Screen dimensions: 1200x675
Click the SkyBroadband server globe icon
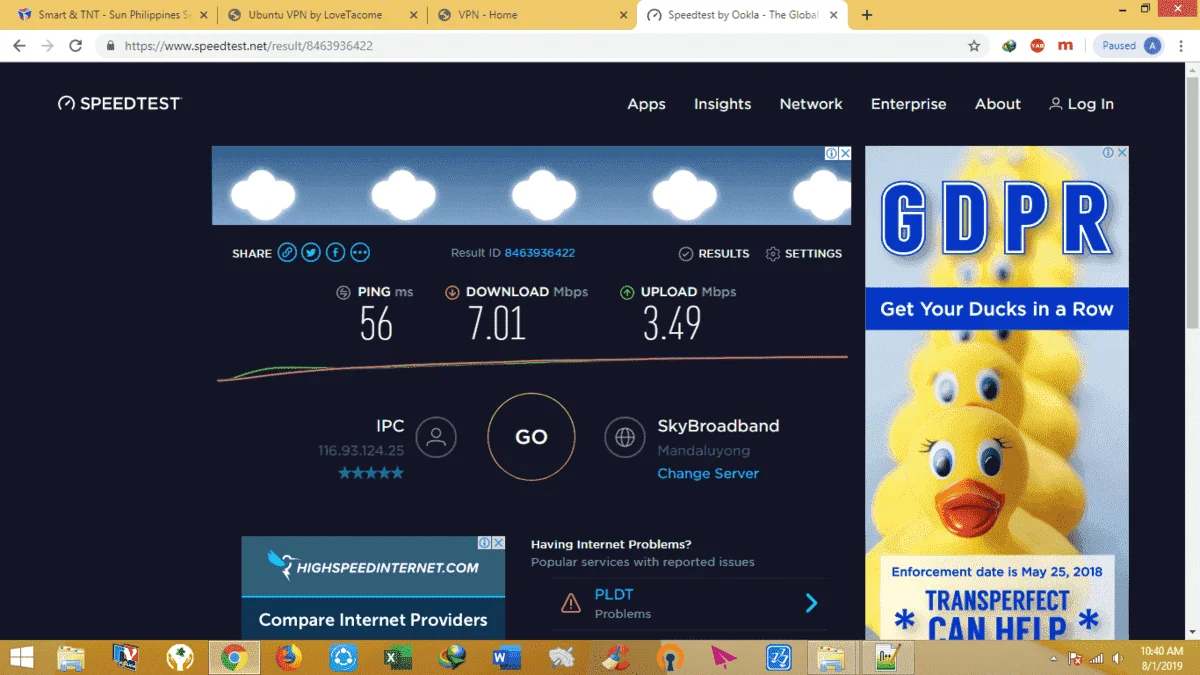pos(625,437)
